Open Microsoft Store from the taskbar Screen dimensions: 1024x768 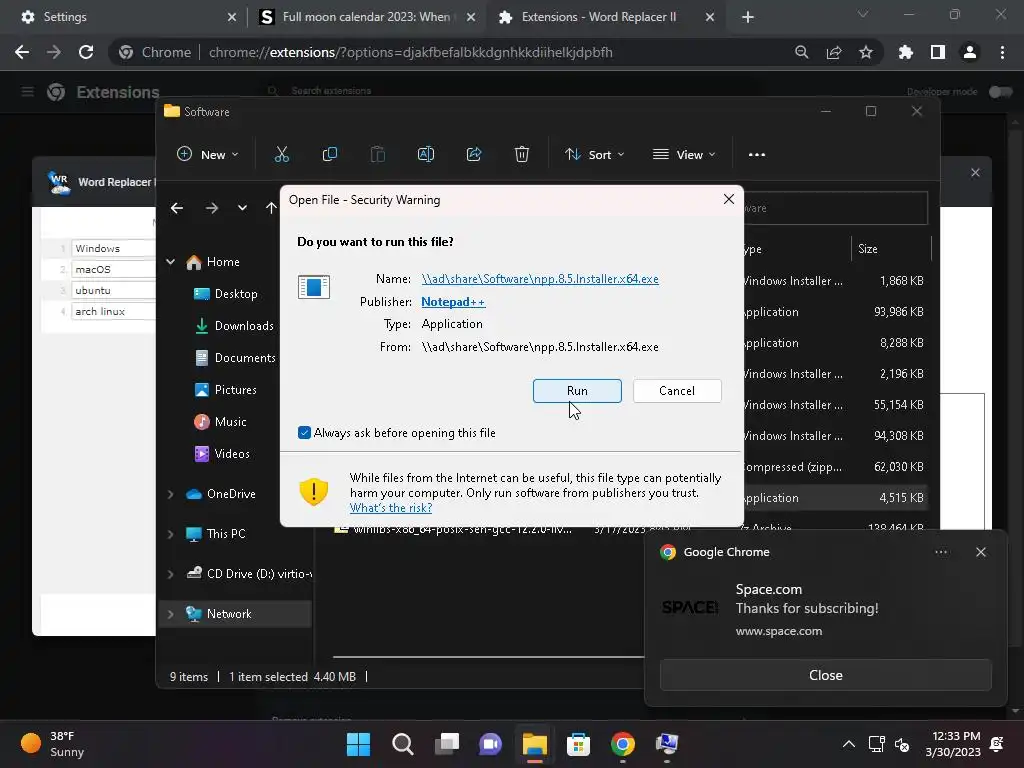point(578,744)
